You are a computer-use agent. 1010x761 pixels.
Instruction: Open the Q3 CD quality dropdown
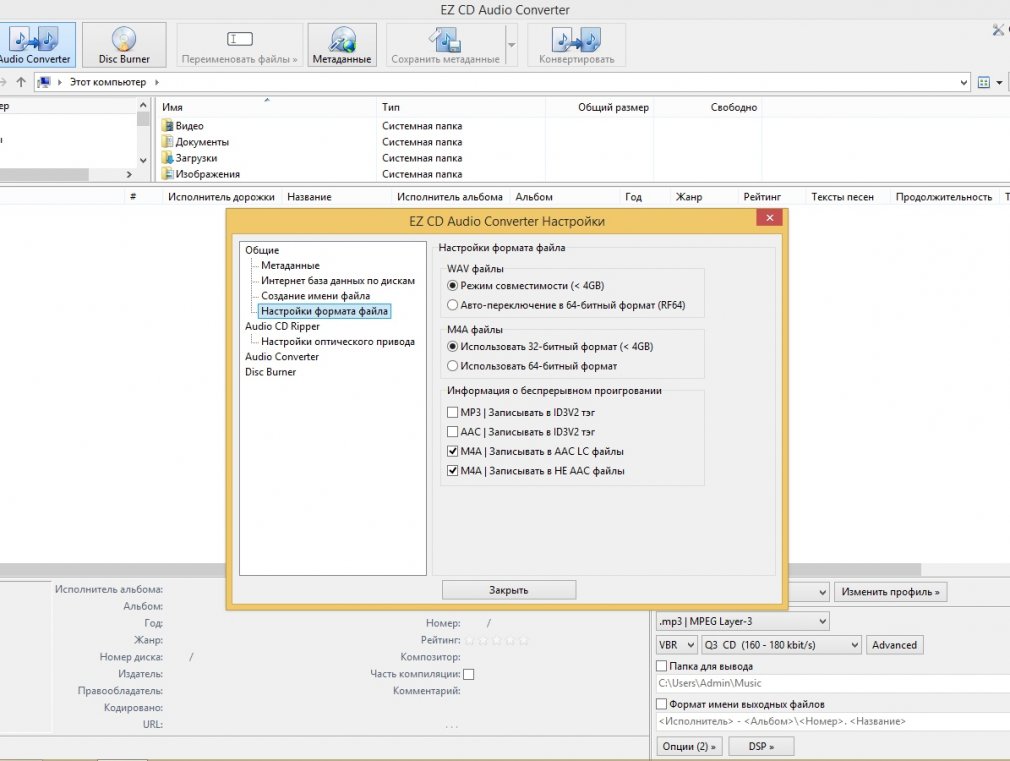click(x=781, y=645)
